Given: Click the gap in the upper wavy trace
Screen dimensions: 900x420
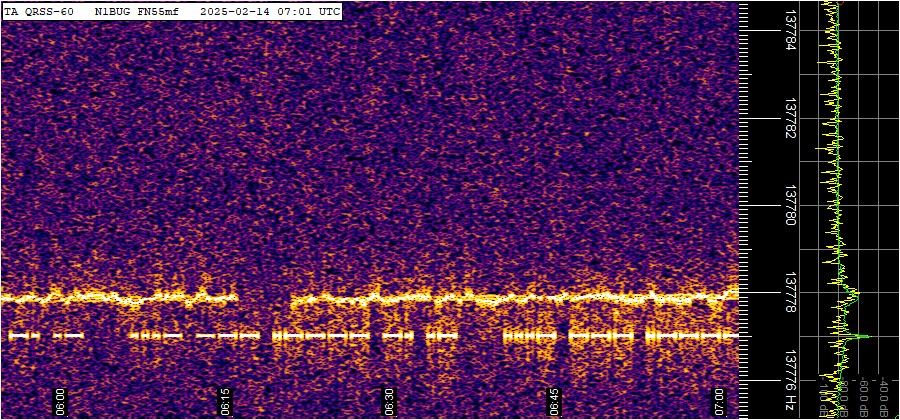Looking at the screenshot, I should pos(264,297).
